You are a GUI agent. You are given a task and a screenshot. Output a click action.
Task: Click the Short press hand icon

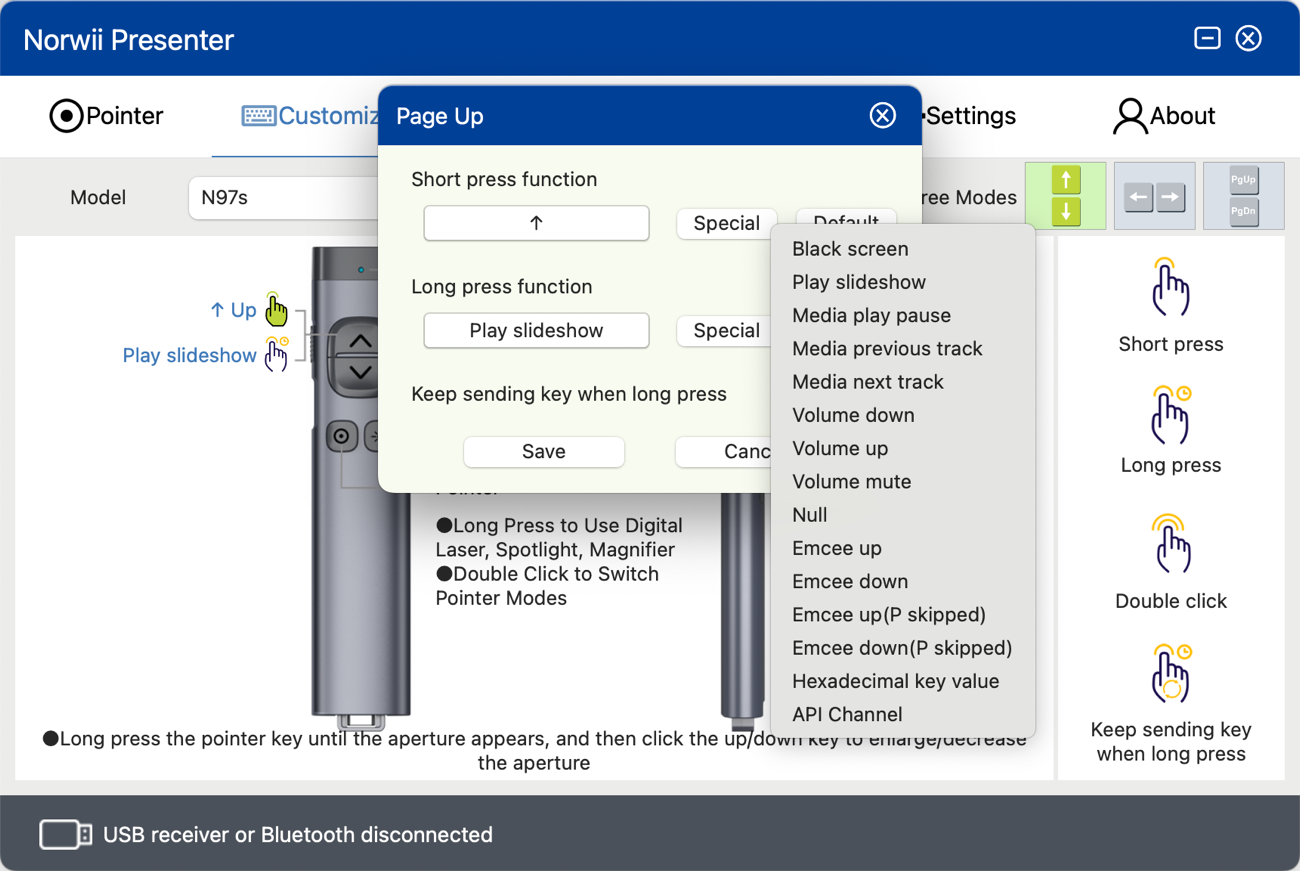1170,287
